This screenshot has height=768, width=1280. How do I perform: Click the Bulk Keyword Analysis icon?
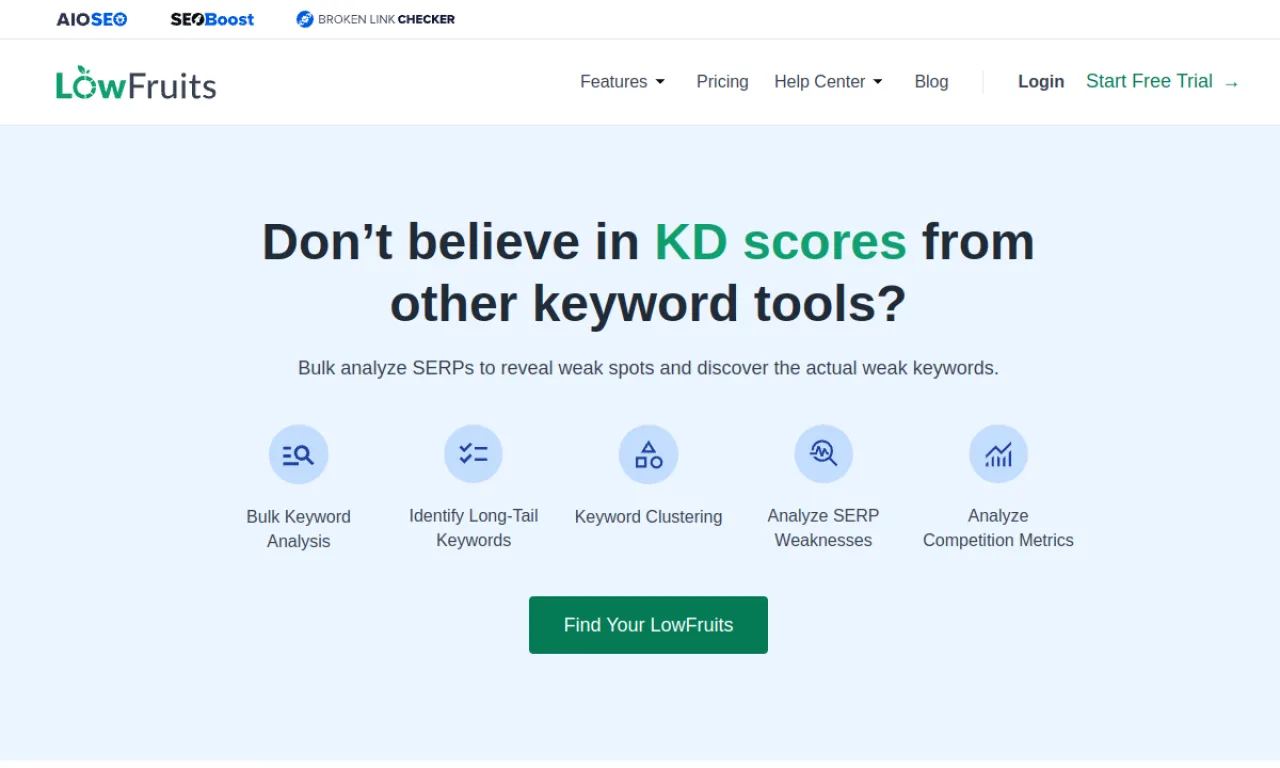pos(298,455)
